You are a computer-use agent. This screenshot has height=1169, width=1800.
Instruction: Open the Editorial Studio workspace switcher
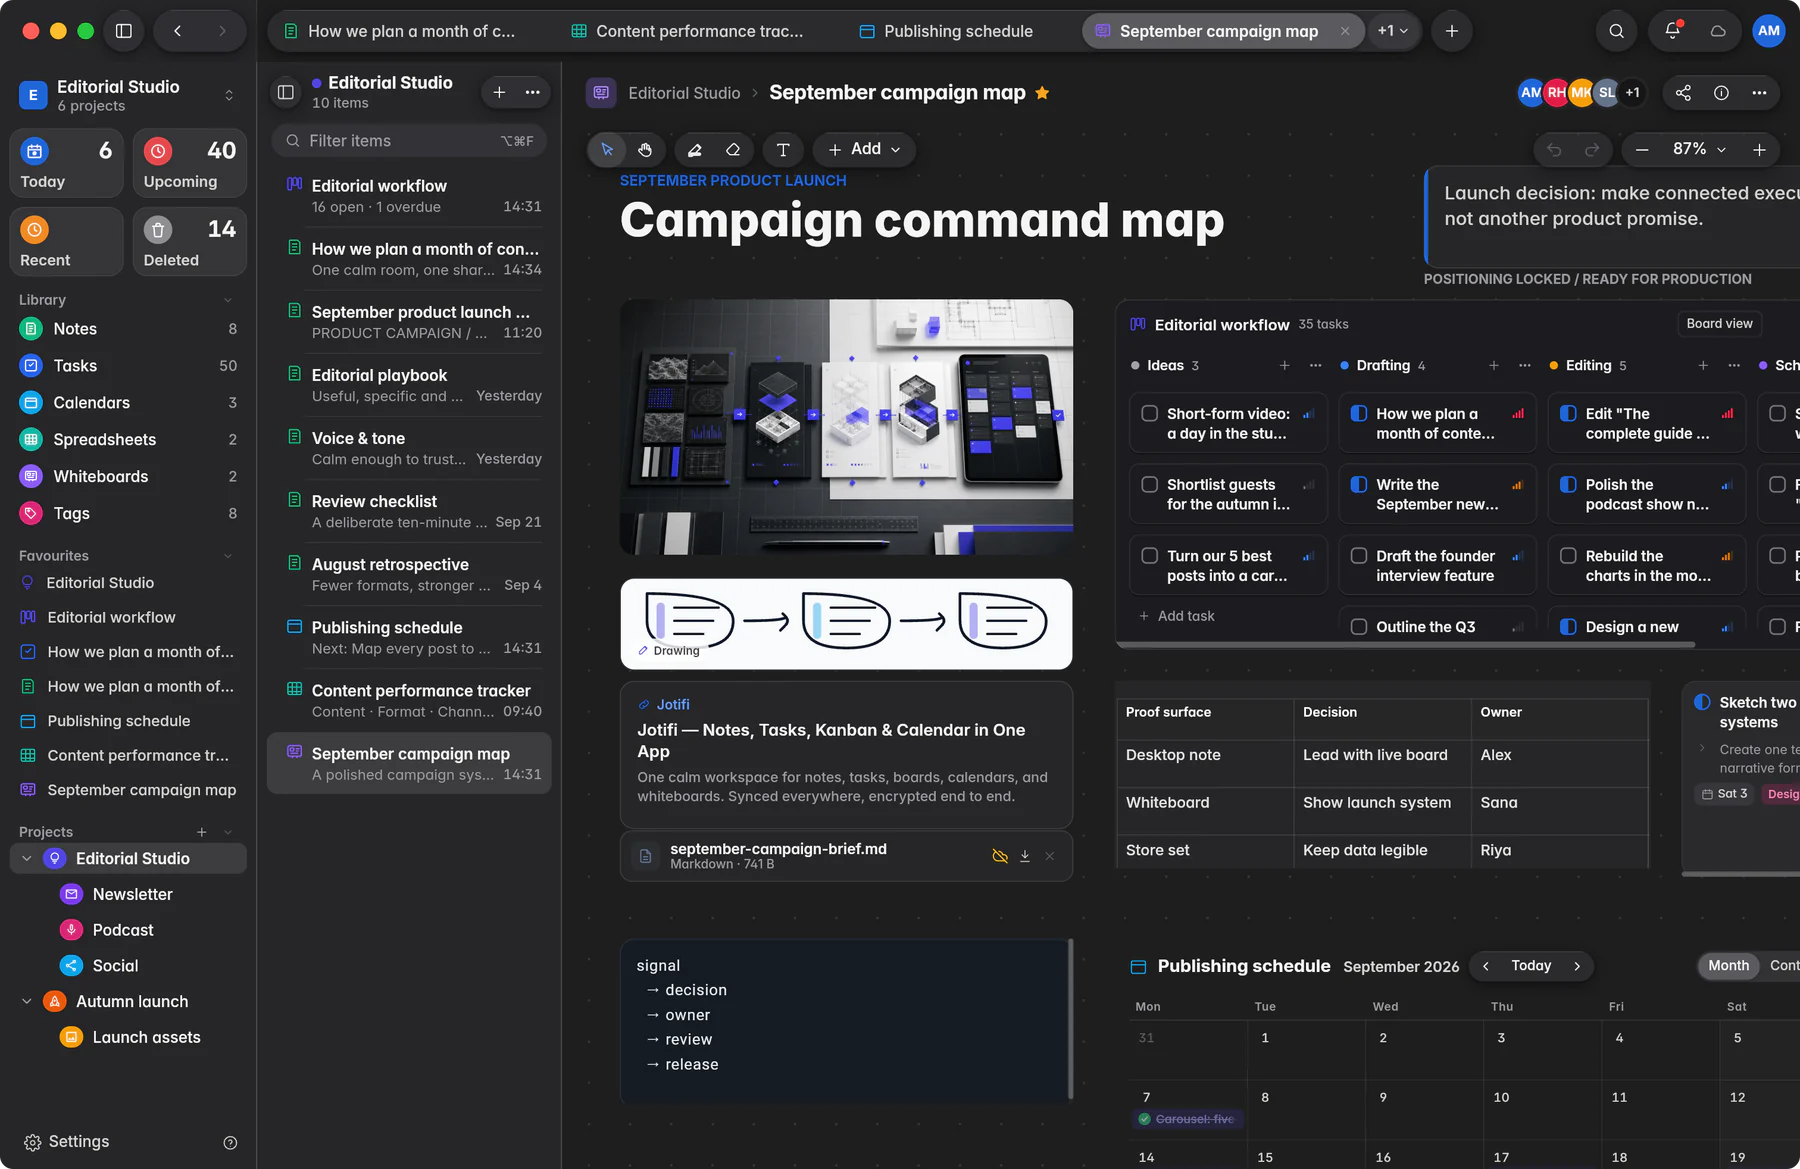tap(128, 95)
